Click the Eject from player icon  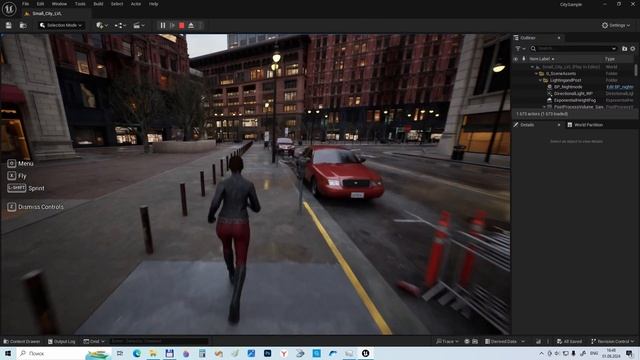coord(191,25)
